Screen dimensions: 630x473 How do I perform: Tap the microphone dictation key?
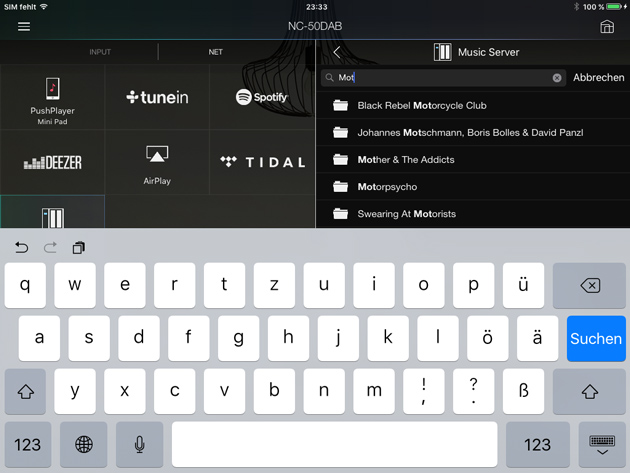click(139, 444)
